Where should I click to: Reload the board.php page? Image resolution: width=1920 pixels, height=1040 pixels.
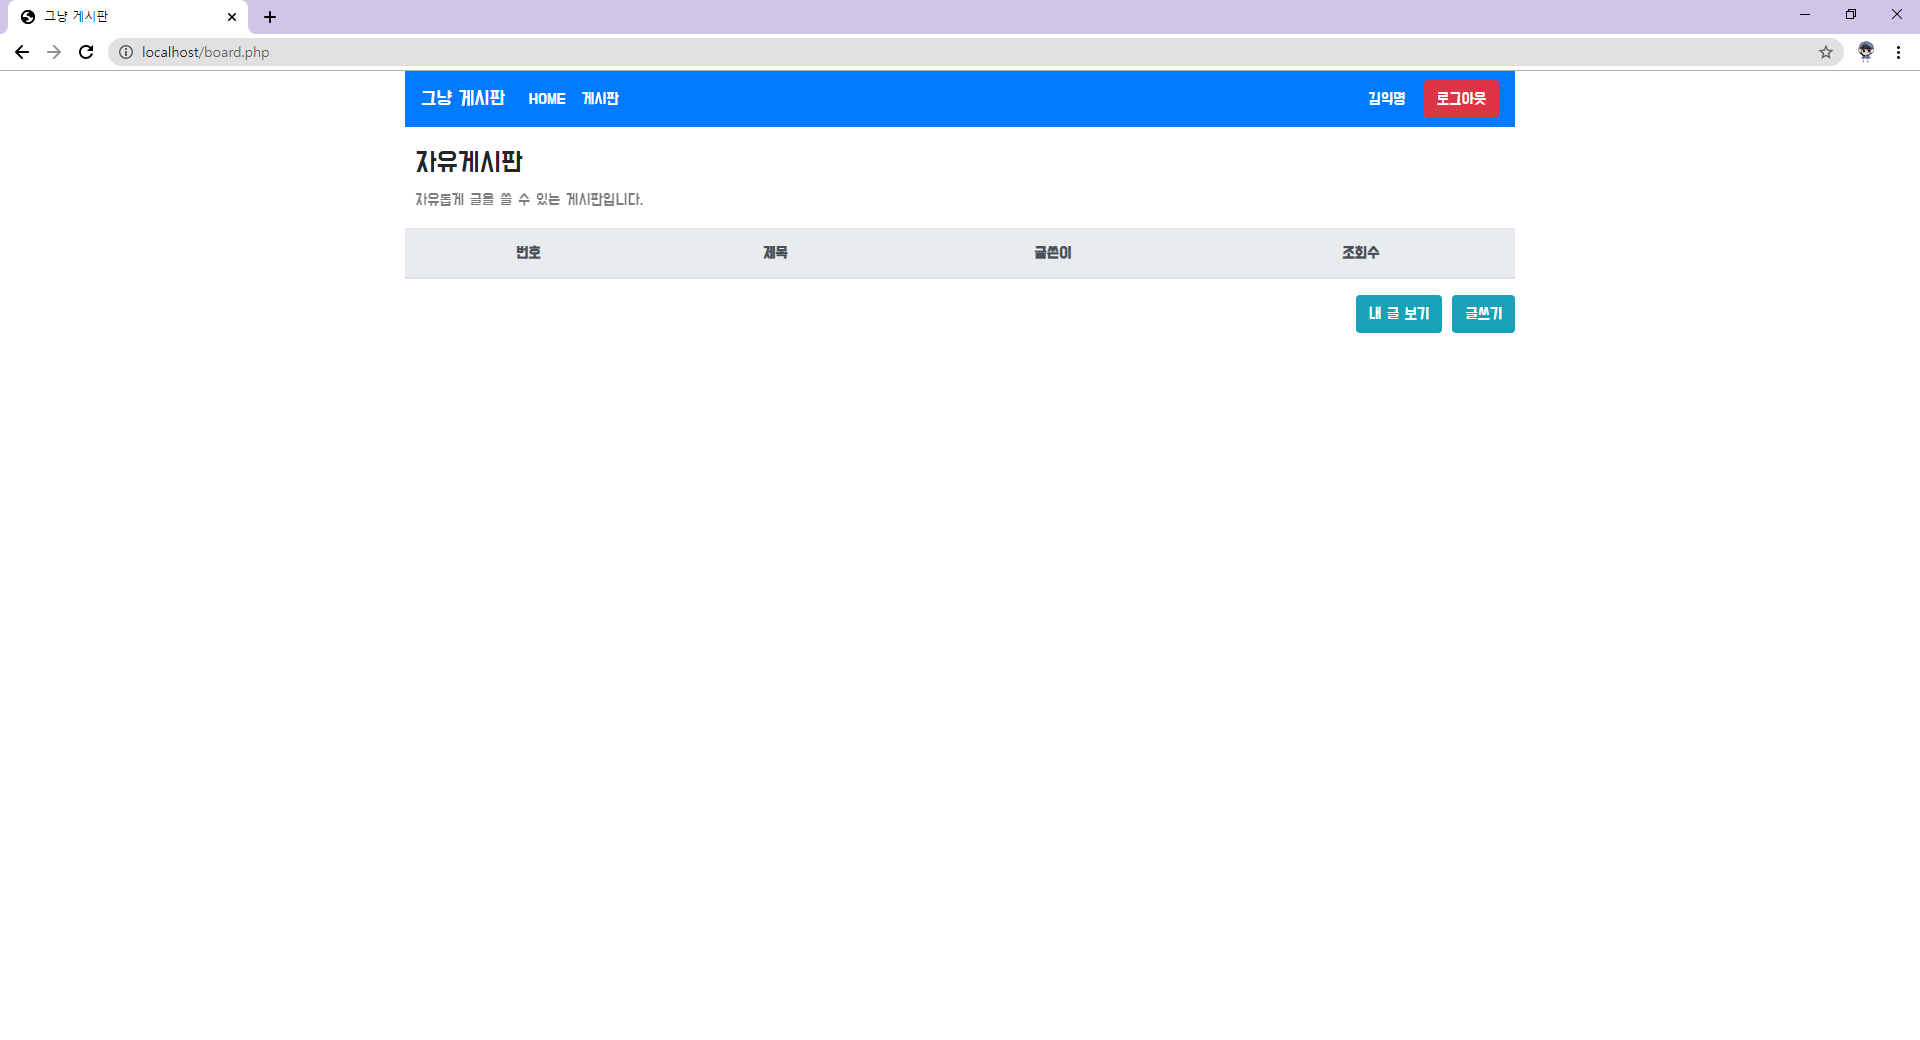click(86, 52)
